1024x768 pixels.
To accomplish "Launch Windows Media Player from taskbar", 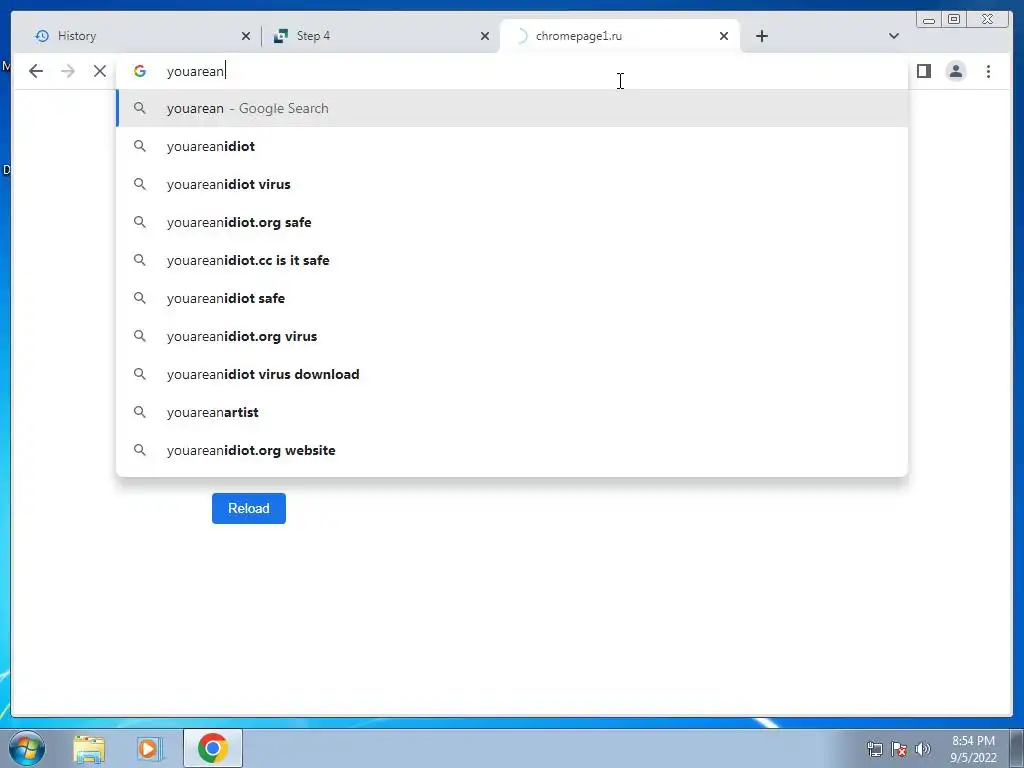I will [x=149, y=748].
